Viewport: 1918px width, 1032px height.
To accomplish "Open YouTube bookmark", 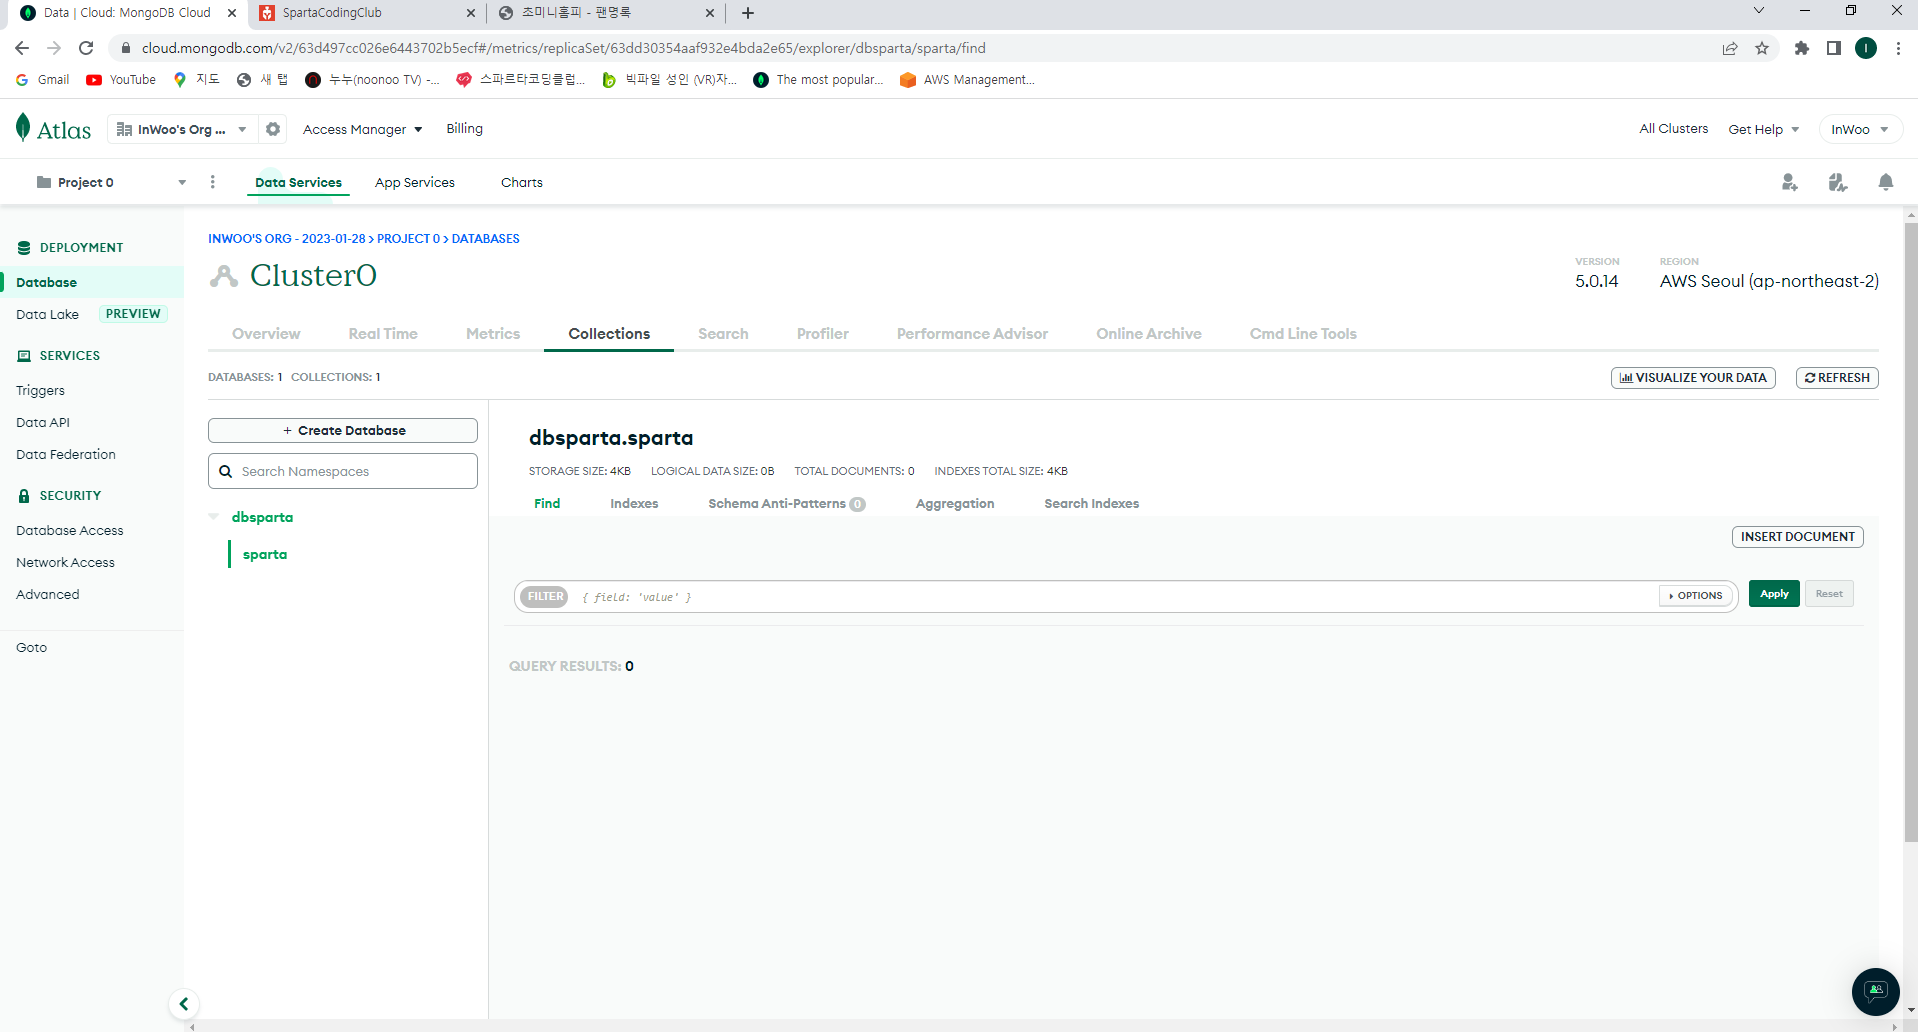I will click(x=121, y=80).
